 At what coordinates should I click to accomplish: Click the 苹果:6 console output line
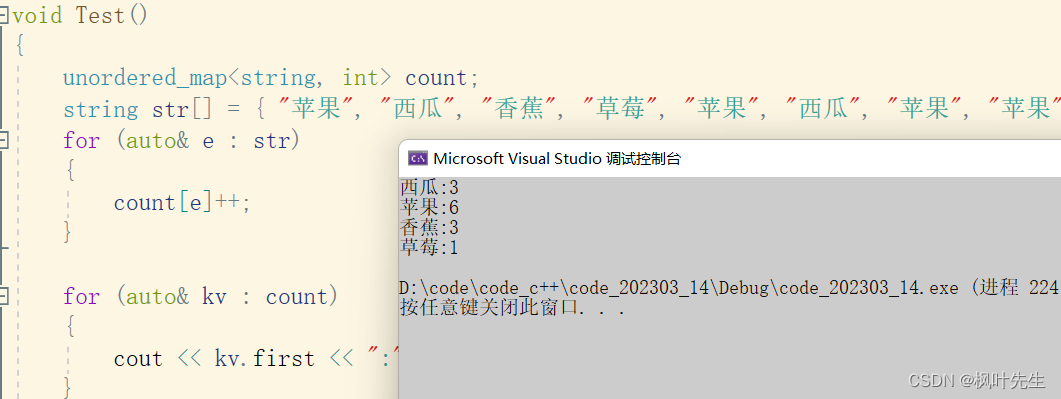(x=429, y=207)
